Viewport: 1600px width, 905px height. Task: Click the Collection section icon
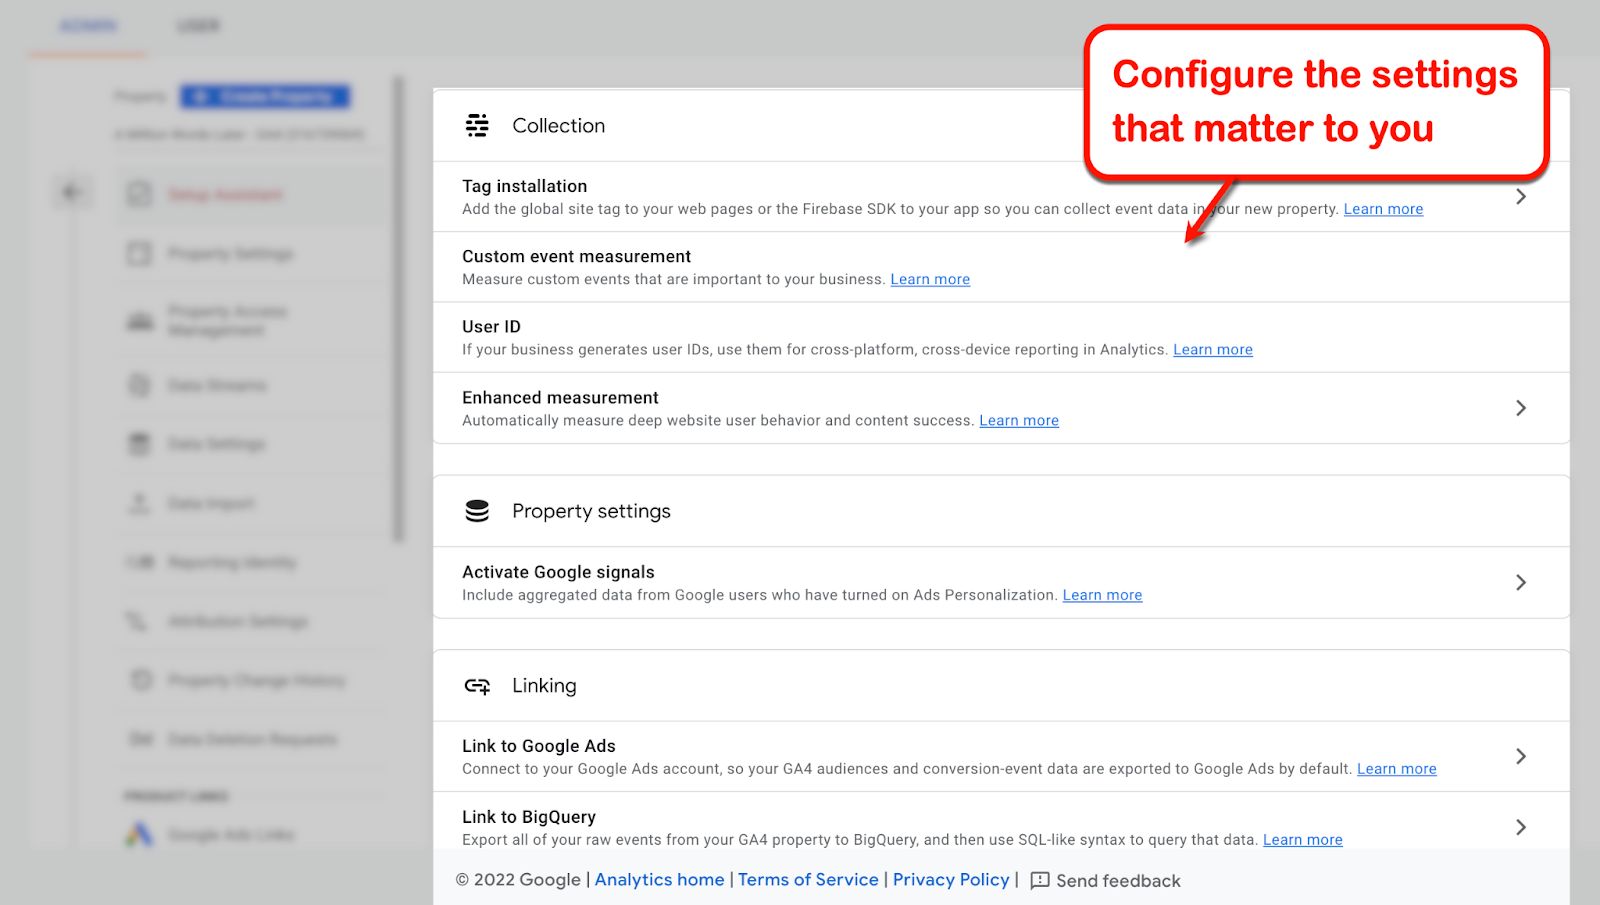point(477,125)
